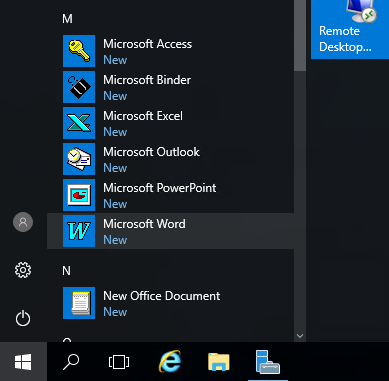This screenshot has width=389, height=381.
Task: Open File Explorer from taskbar
Action: 219,362
